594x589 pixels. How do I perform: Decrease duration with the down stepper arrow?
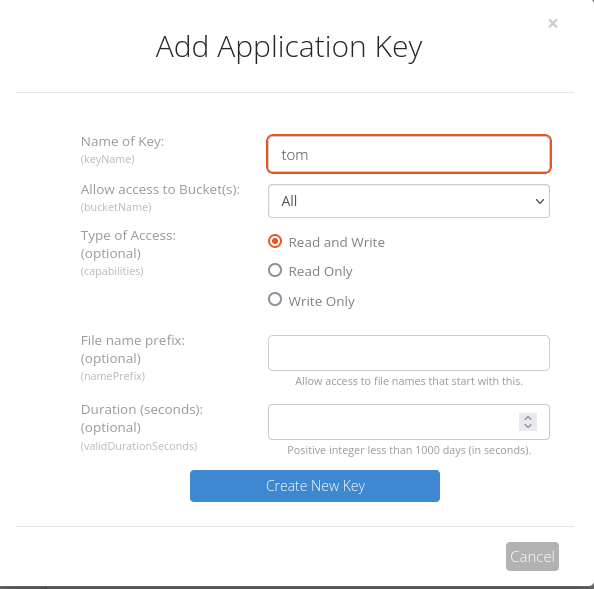(528, 427)
